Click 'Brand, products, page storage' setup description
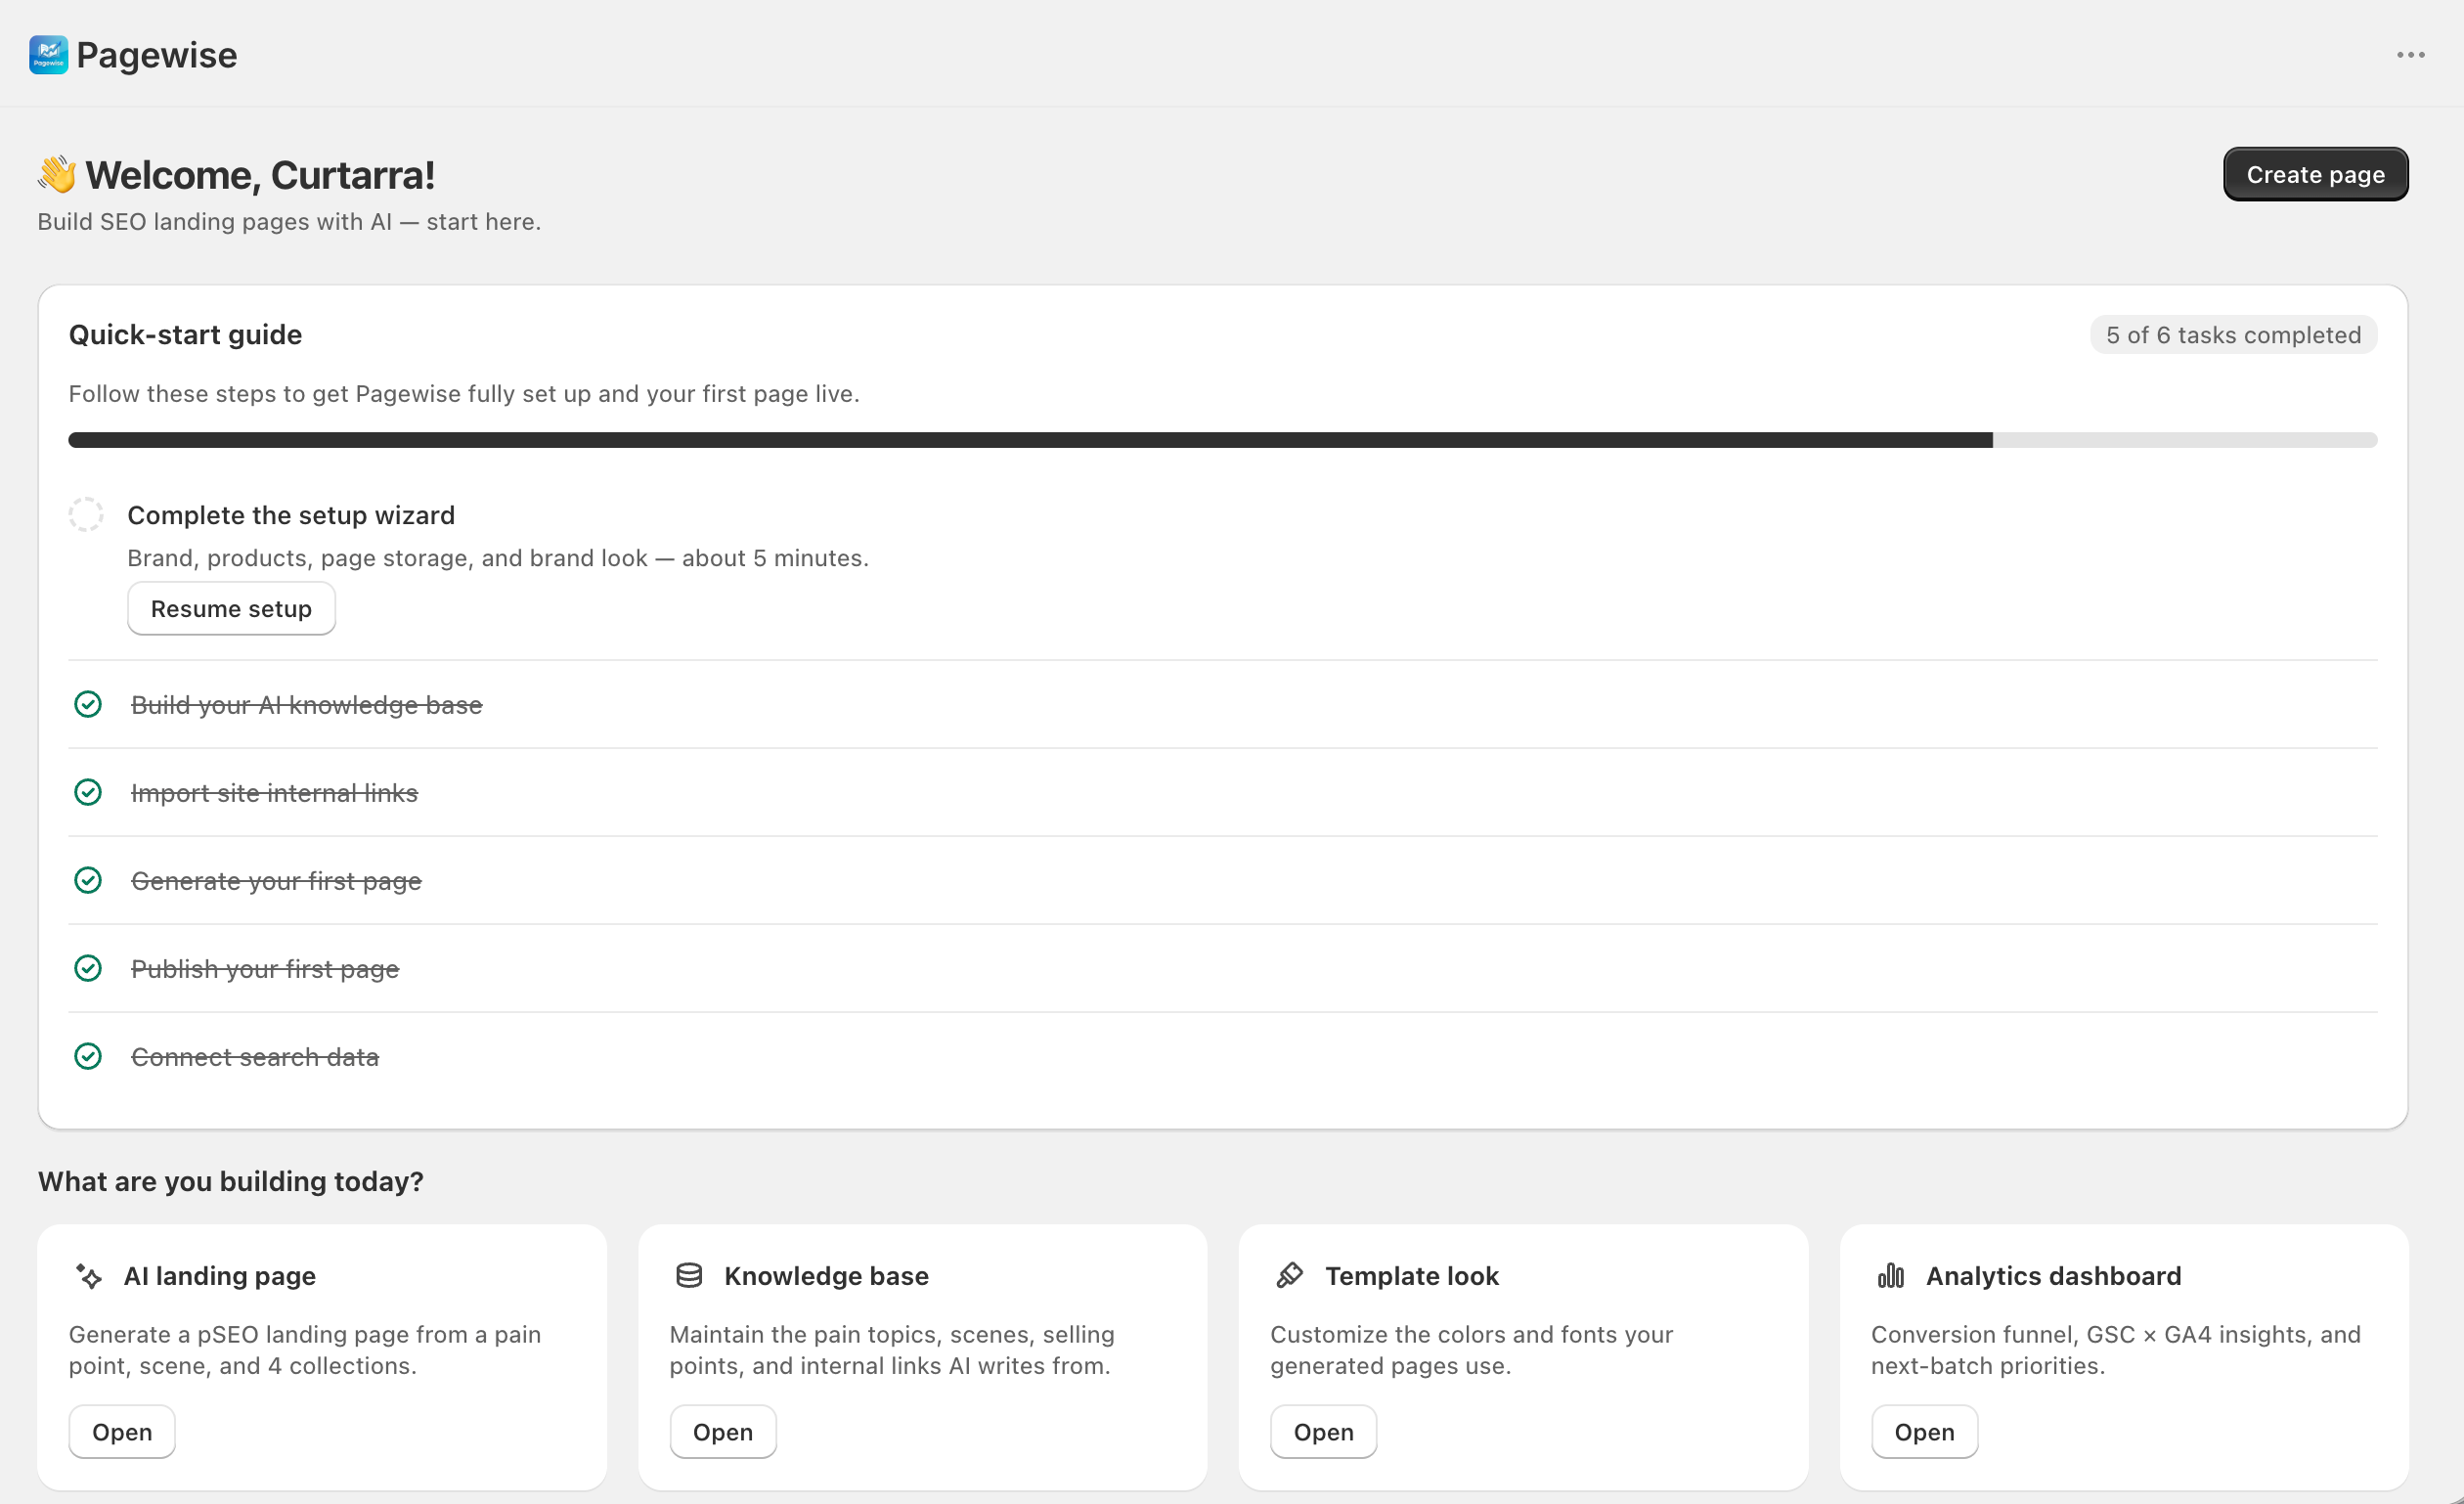2464x1504 pixels. [x=498, y=558]
